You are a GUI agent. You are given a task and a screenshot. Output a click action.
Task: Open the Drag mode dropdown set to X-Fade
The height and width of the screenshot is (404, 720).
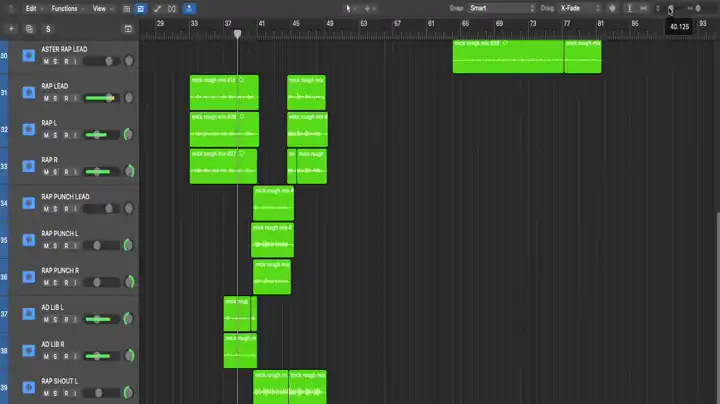click(580, 8)
